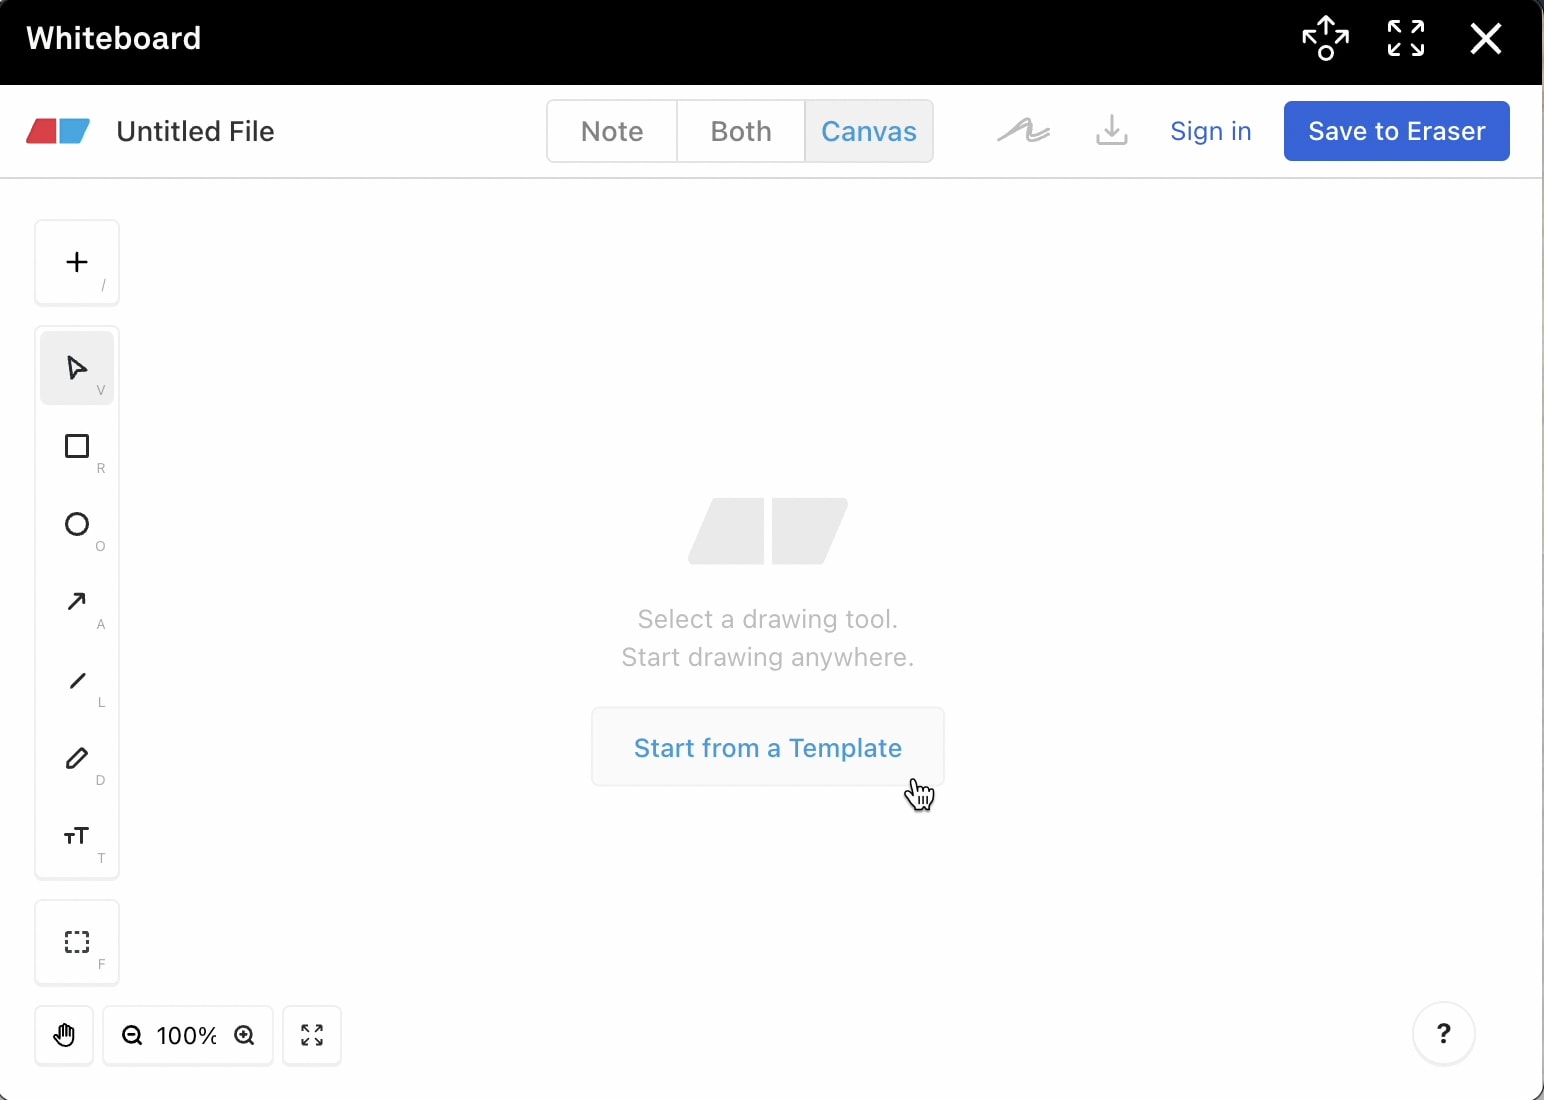
Task: Select the Frame tool
Action: pos(76,941)
